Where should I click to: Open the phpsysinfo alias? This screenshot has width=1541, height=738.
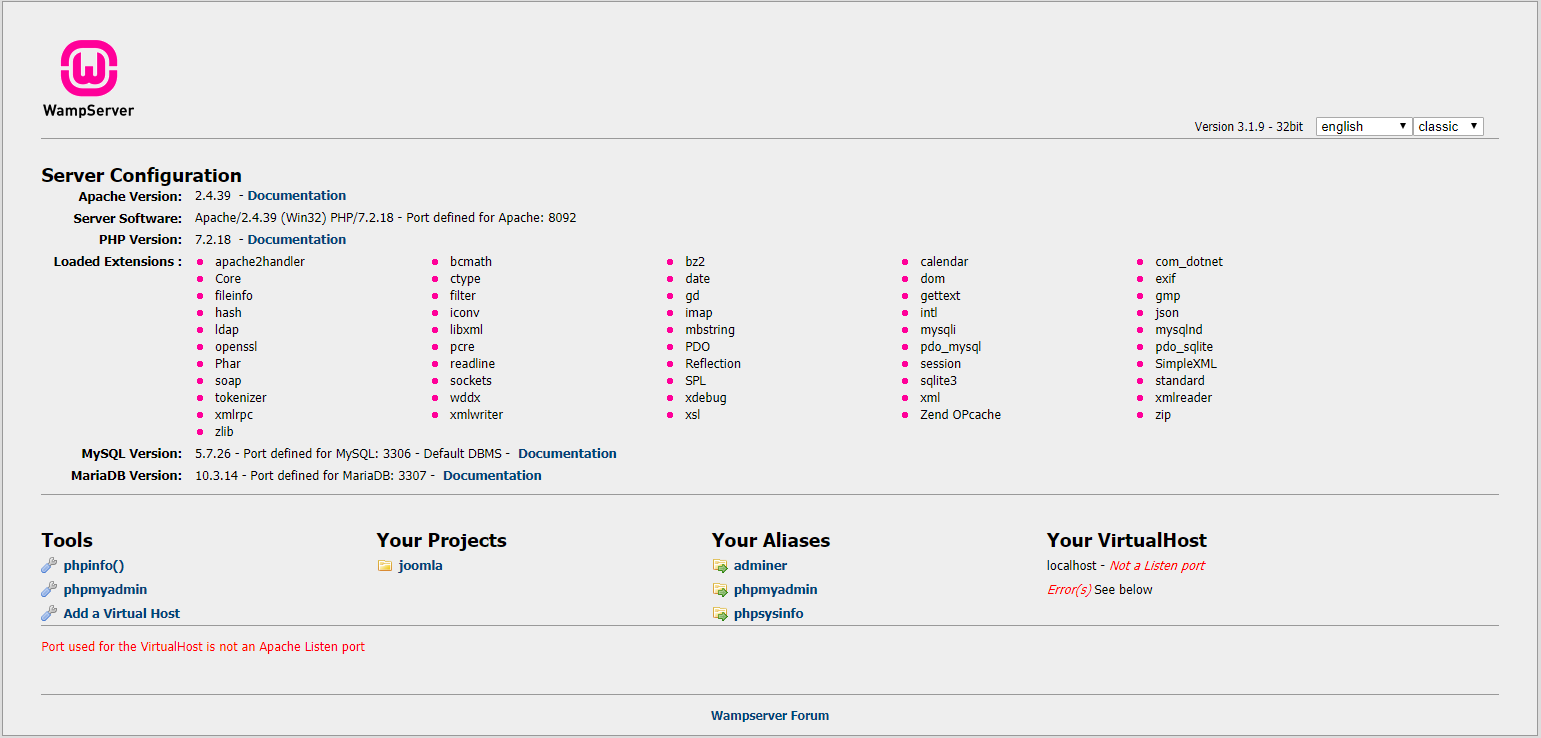click(768, 614)
